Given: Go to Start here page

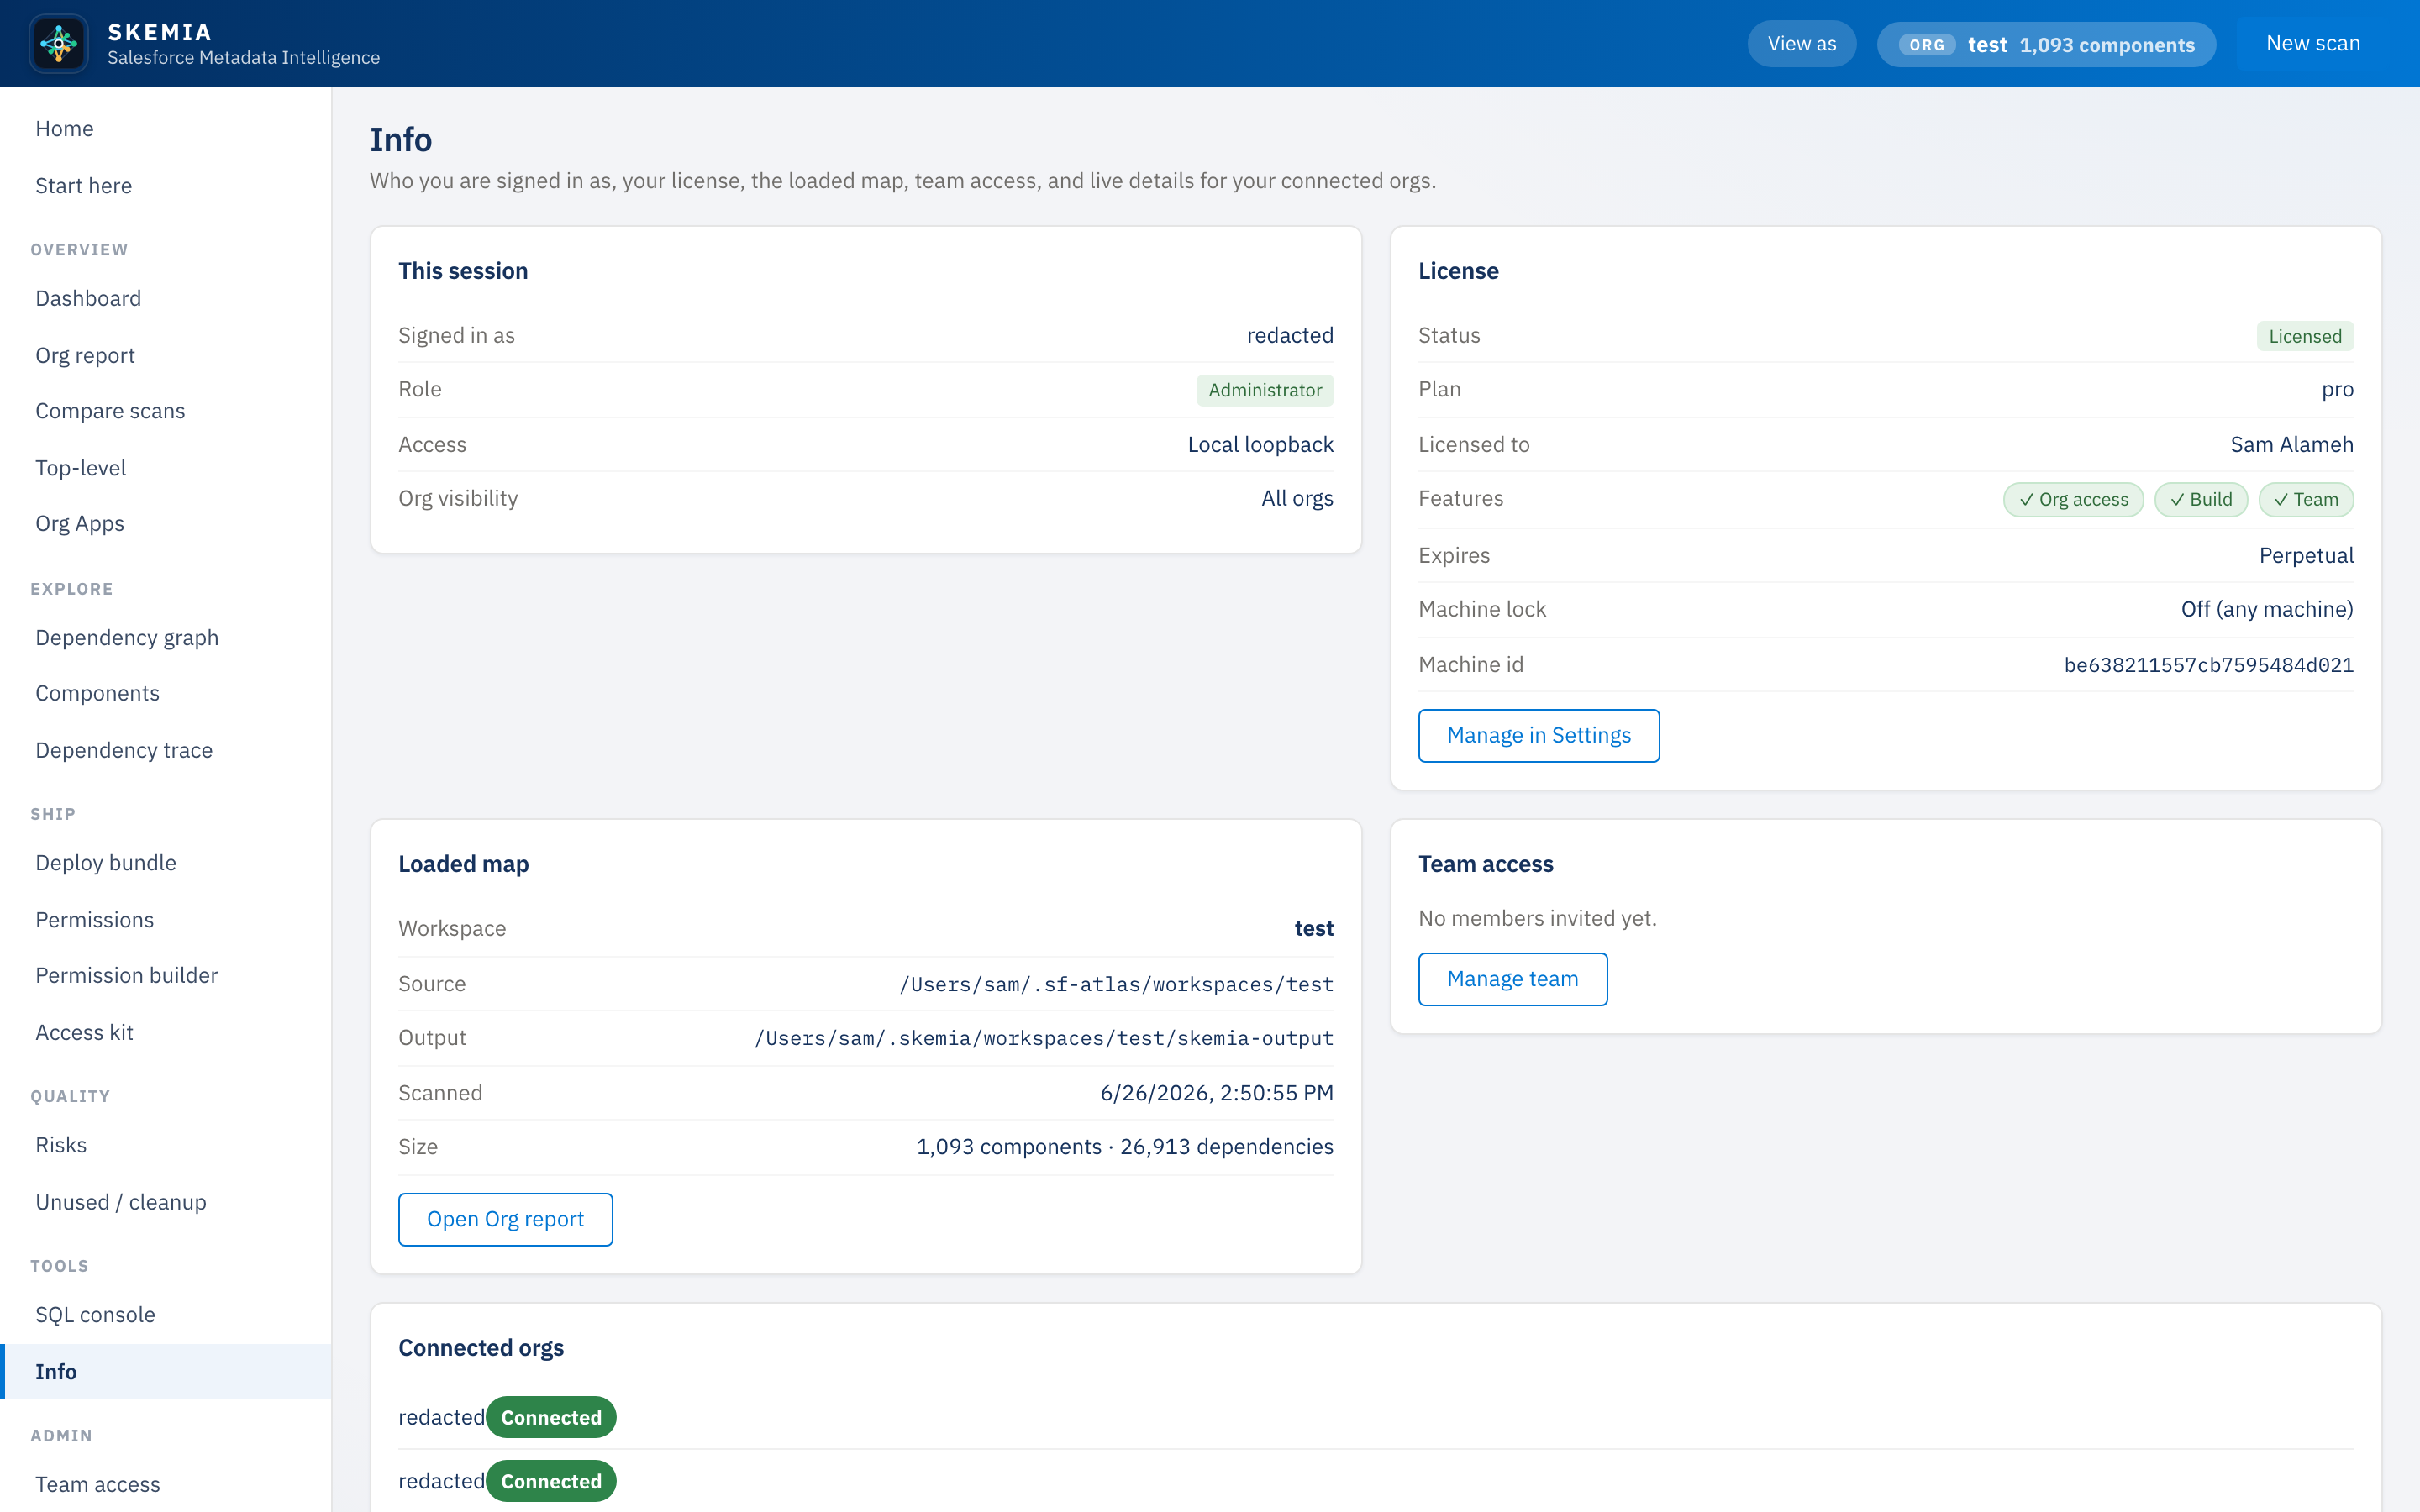Looking at the screenshot, I should [84, 185].
